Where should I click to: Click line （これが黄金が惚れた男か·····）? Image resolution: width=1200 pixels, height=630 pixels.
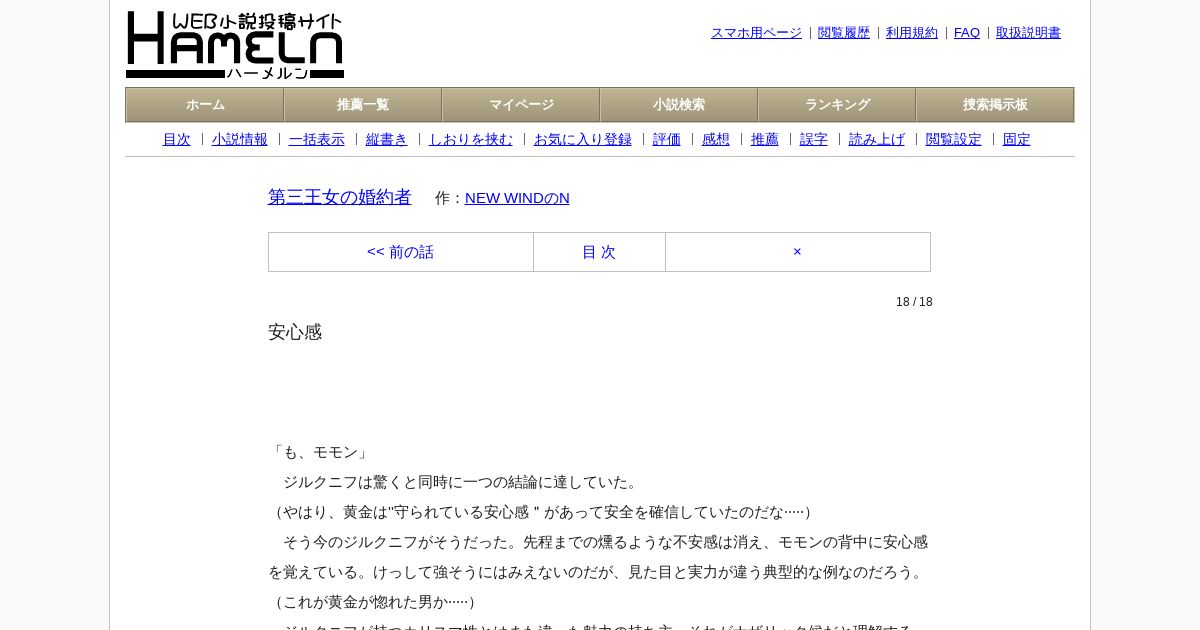pos(375,602)
